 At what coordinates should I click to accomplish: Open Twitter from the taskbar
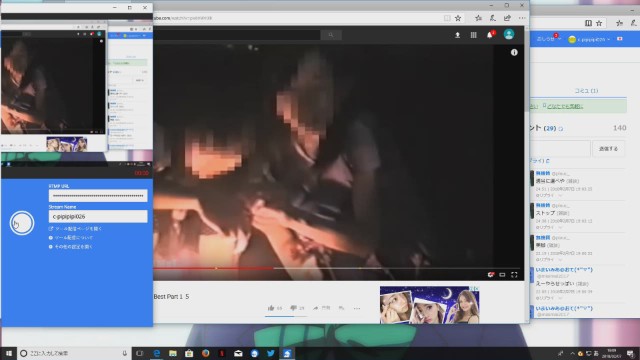271,353
